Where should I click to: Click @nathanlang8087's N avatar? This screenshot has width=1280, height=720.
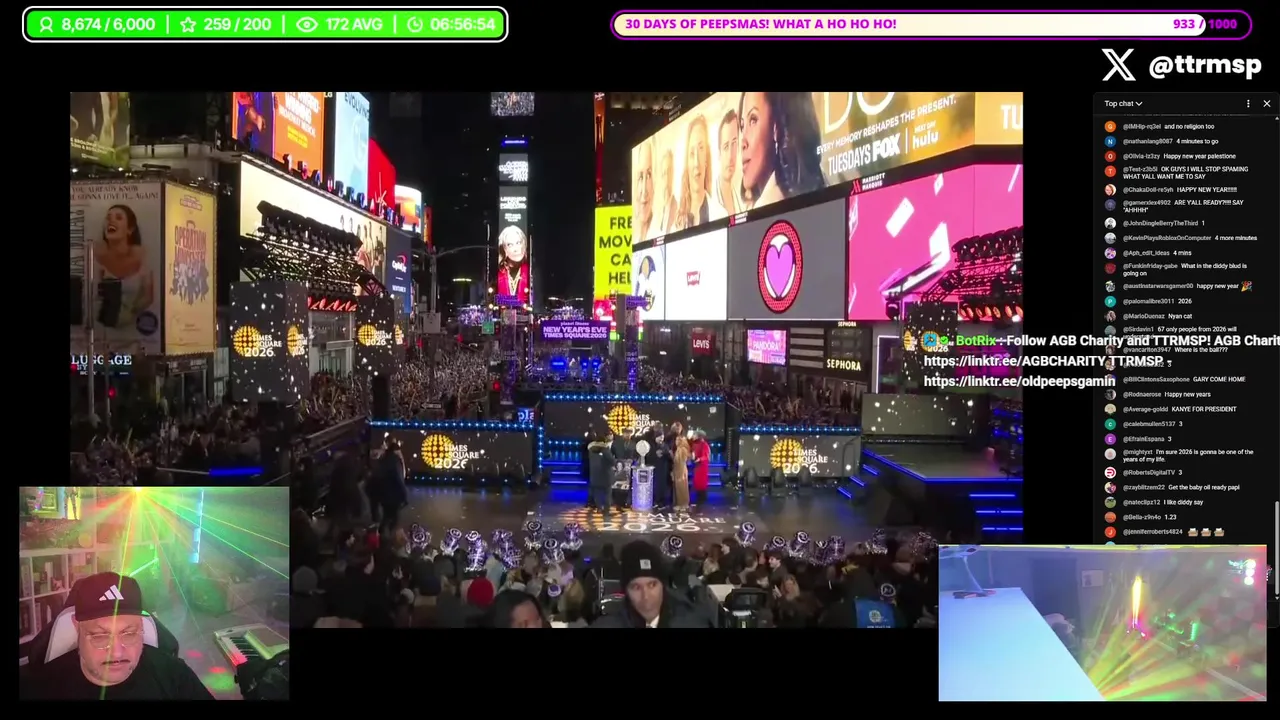(1110, 142)
